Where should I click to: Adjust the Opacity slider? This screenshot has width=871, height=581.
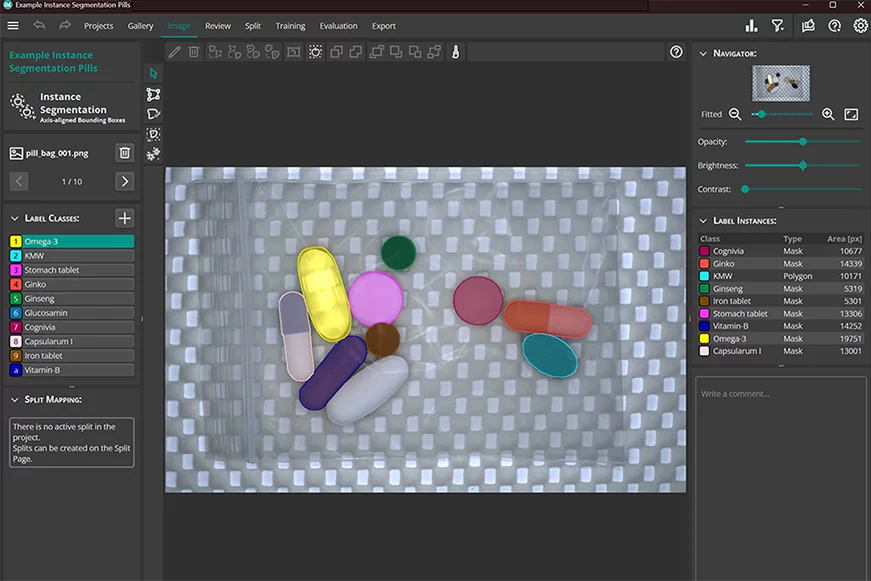point(802,141)
